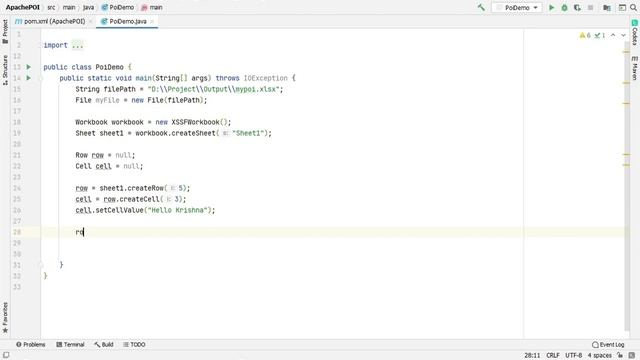The image size is (640, 360).
Task: Click the main method breadcrumb
Action: 152,7
